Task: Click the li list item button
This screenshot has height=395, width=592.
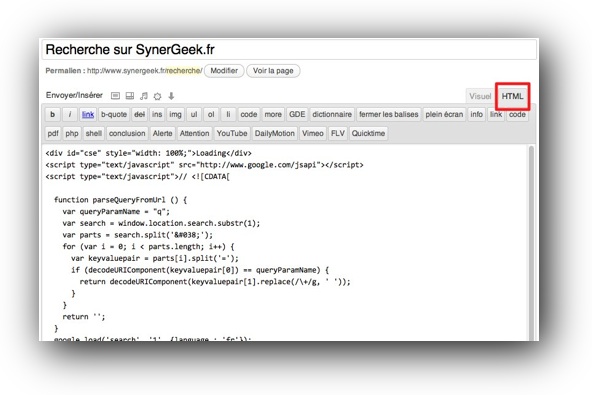Action: pos(228,114)
